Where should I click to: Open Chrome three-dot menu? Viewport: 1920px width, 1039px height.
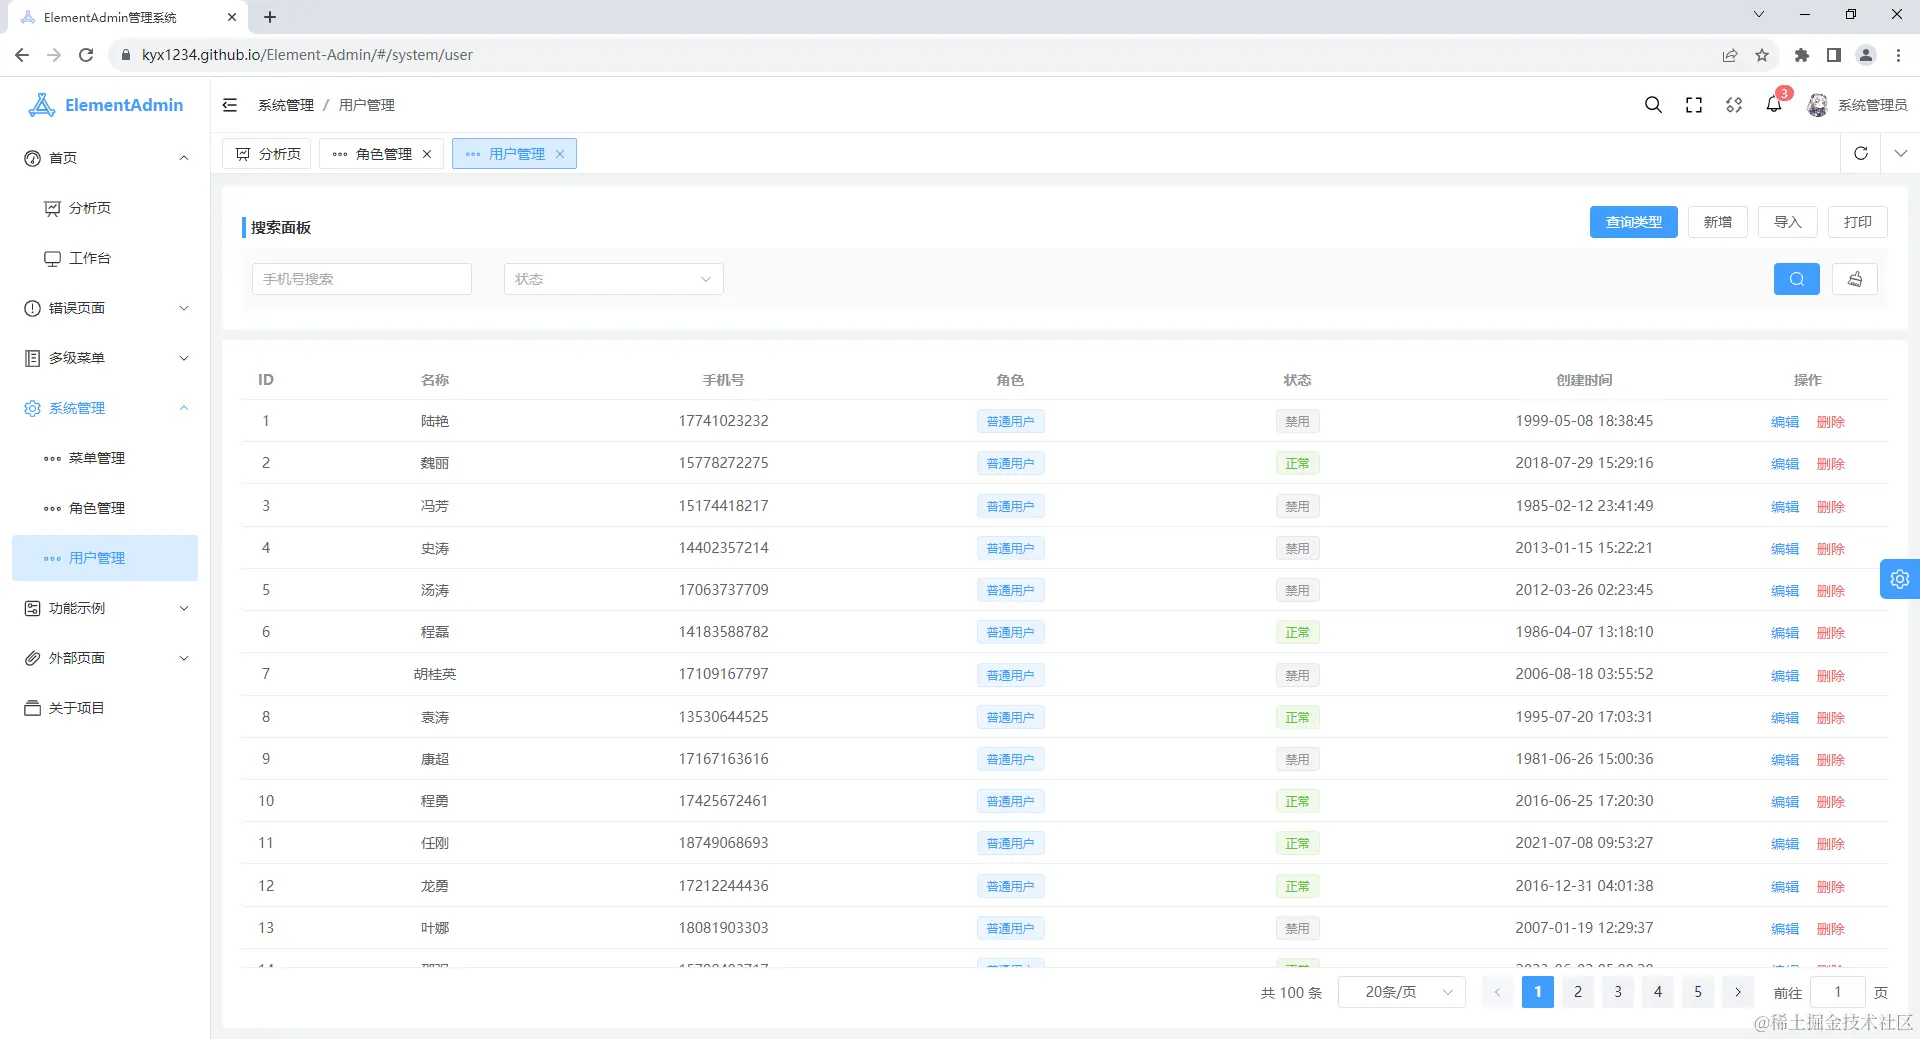(x=1898, y=55)
